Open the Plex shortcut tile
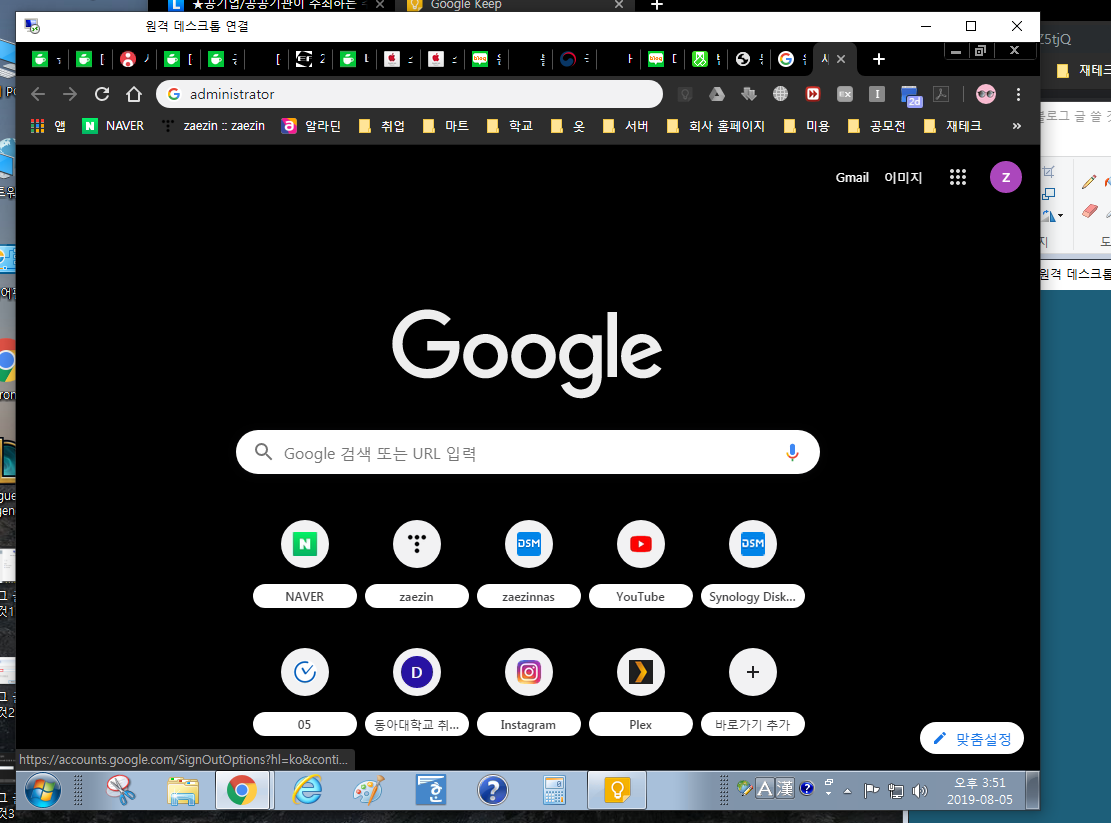This screenshot has width=1111, height=823. click(x=641, y=692)
